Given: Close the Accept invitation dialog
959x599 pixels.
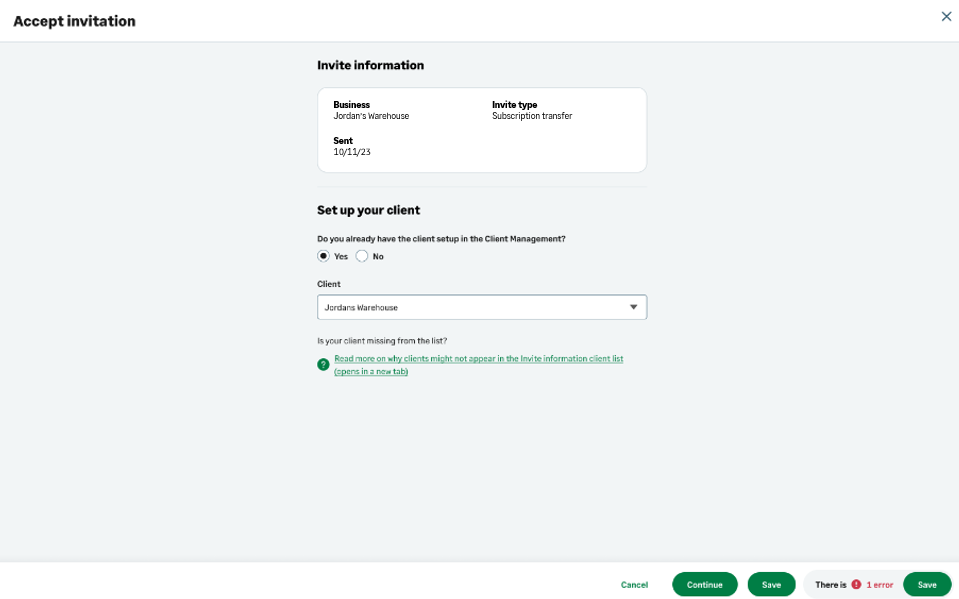Looking at the screenshot, I should (946, 16).
